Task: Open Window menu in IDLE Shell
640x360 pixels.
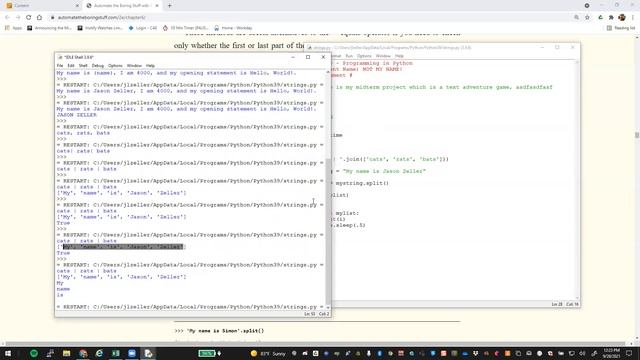Action: pos(134,66)
